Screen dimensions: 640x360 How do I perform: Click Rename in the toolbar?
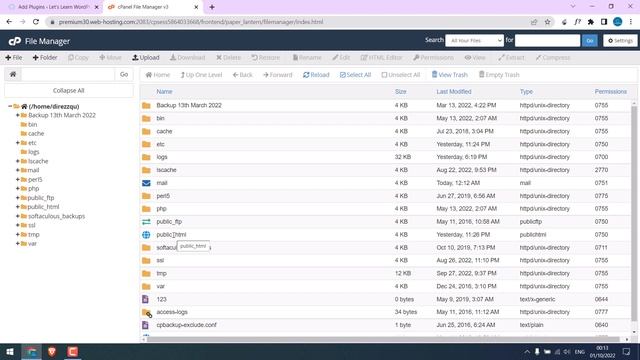307,58
